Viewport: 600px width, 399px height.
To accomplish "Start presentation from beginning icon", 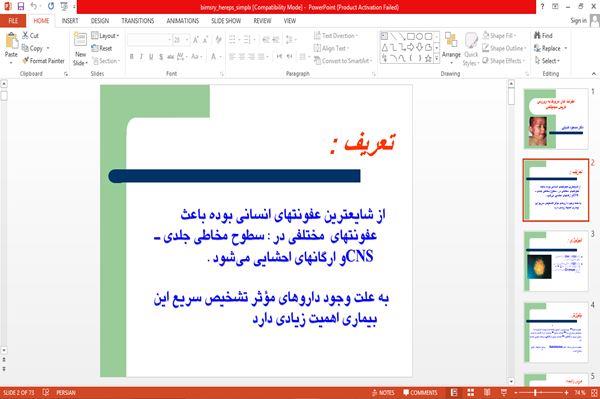I will (x=64, y=6).
